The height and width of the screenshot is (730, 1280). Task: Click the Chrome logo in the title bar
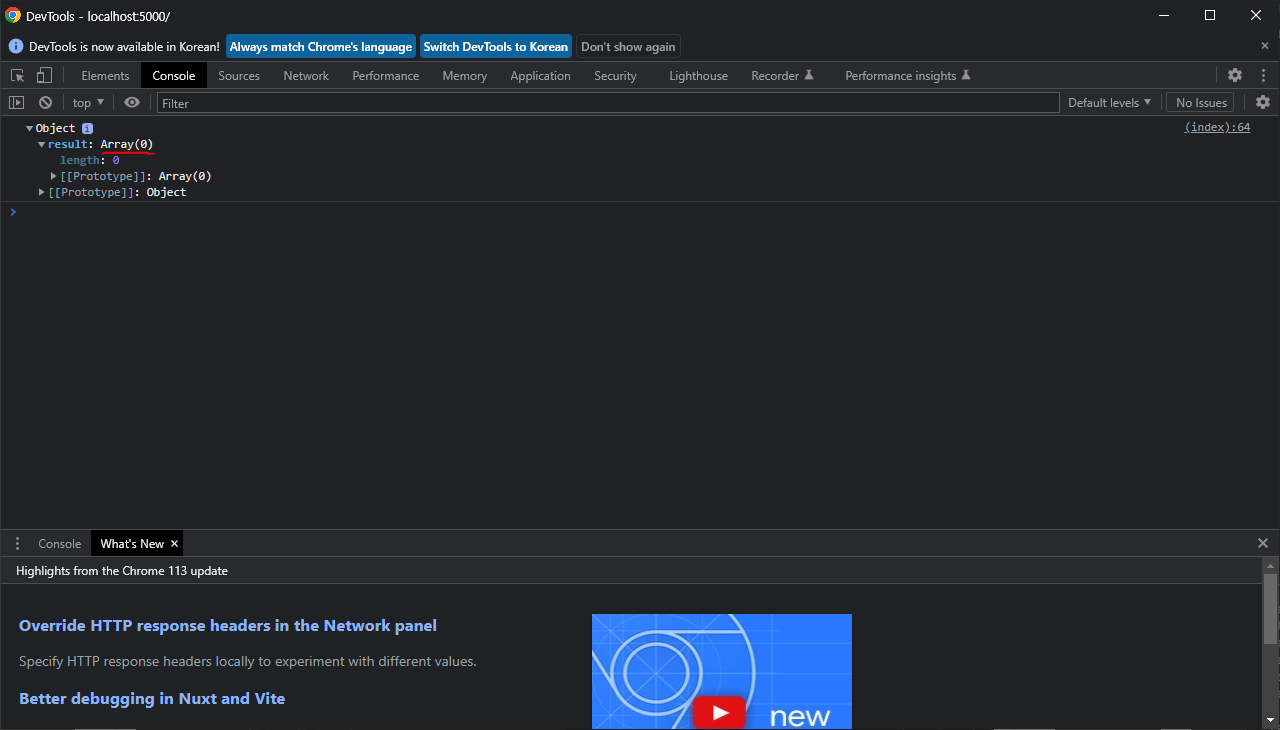point(13,16)
